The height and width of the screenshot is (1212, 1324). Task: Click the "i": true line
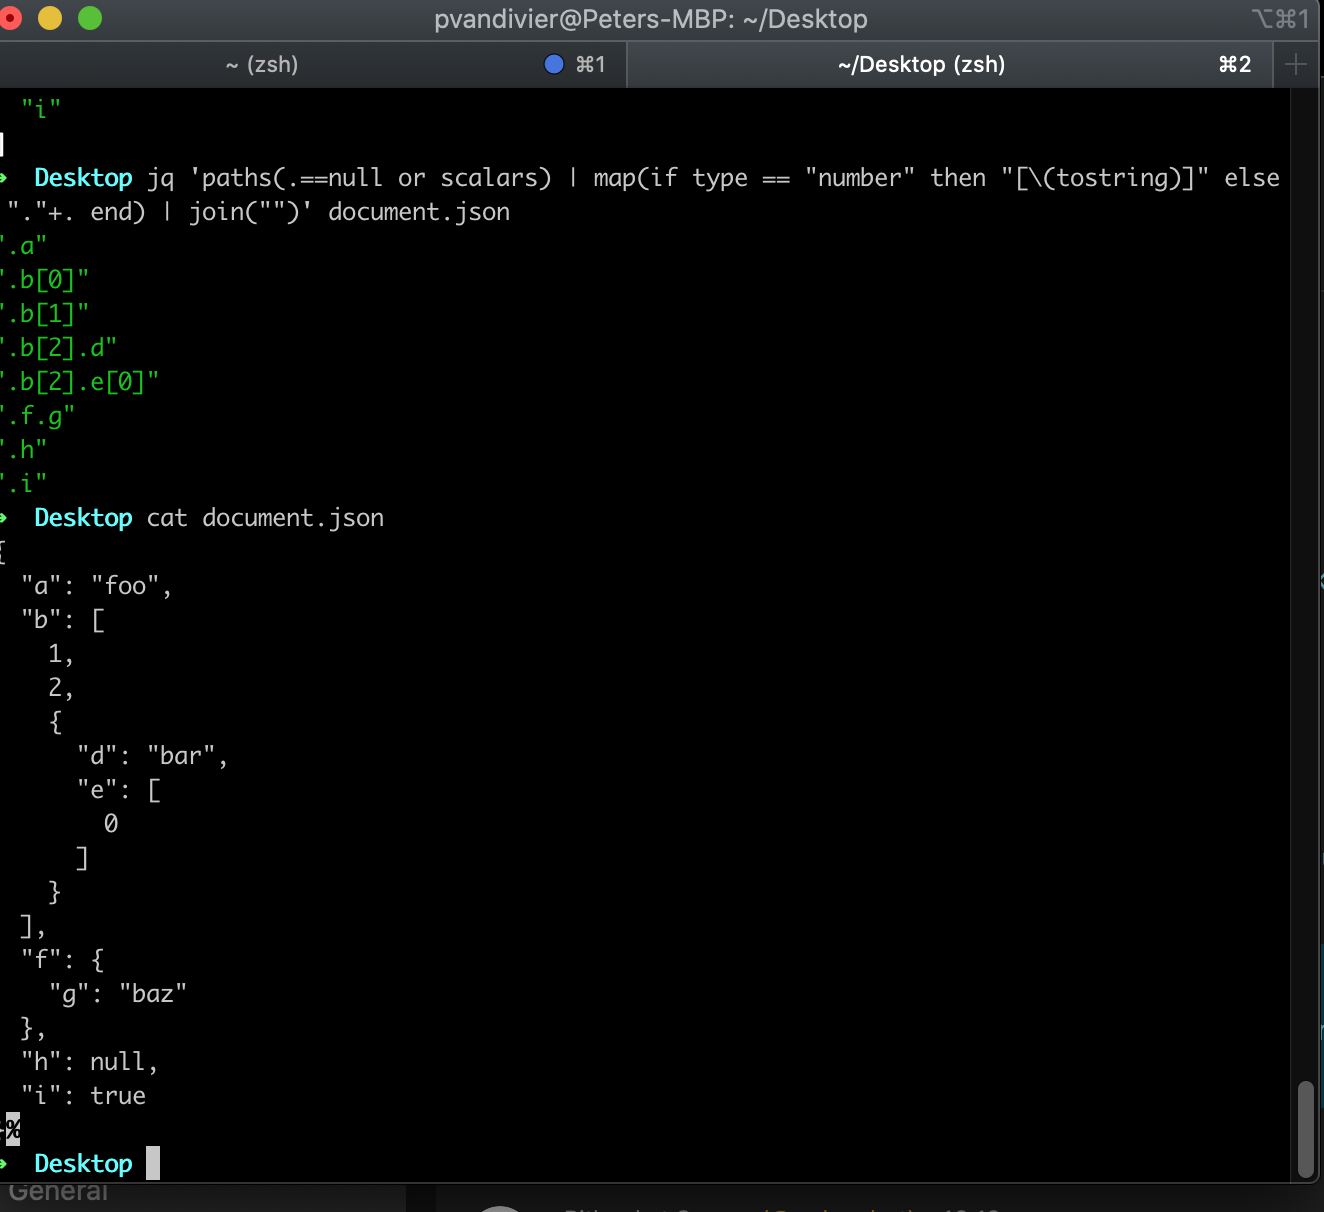(83, 1096)
